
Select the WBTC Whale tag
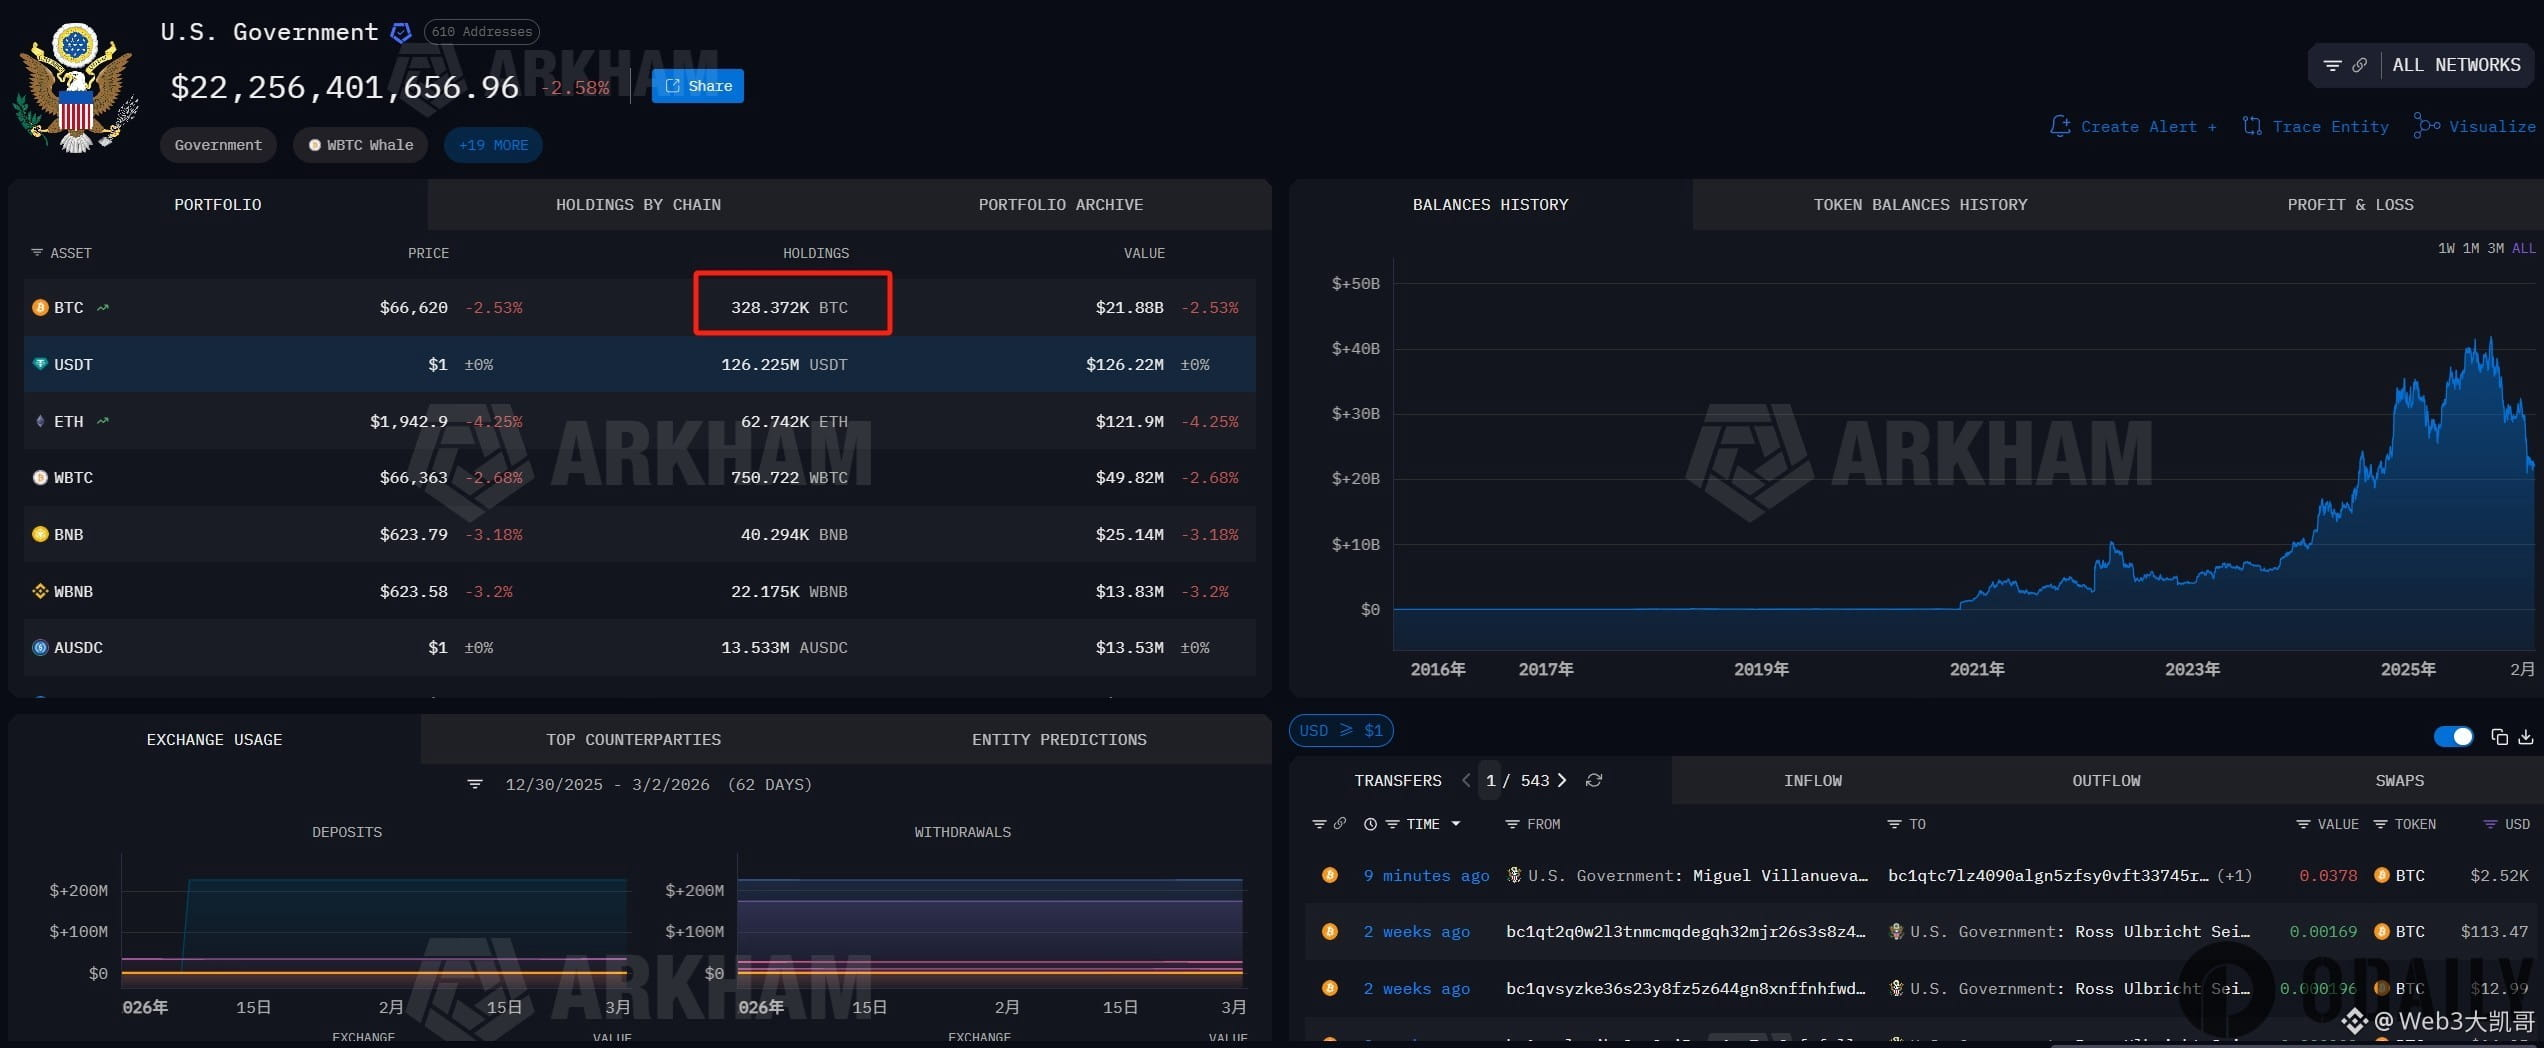click(x=360, y=145)
